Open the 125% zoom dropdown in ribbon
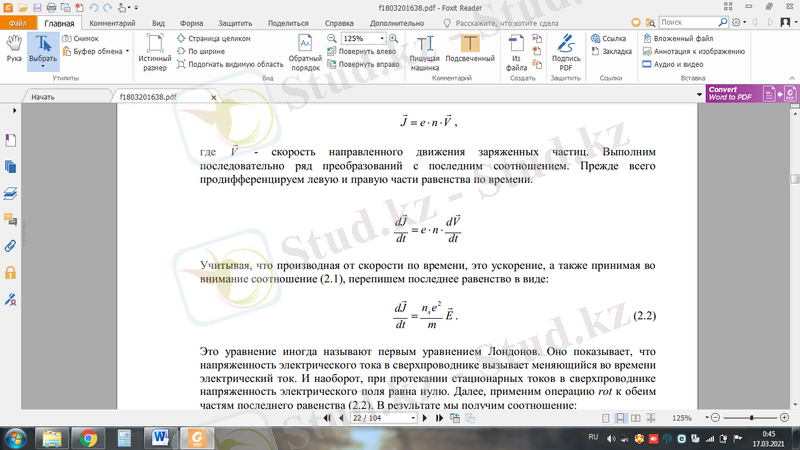 [382, 37]
